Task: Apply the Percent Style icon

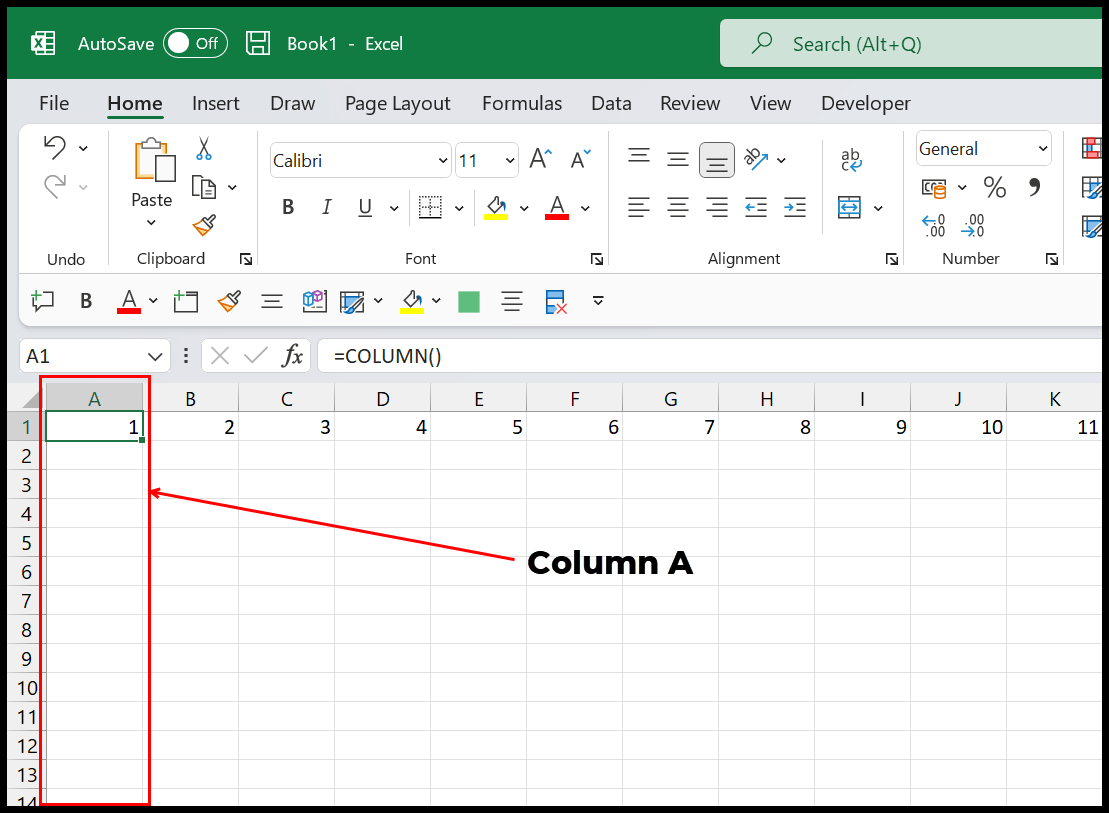Action: pos(995,187)
